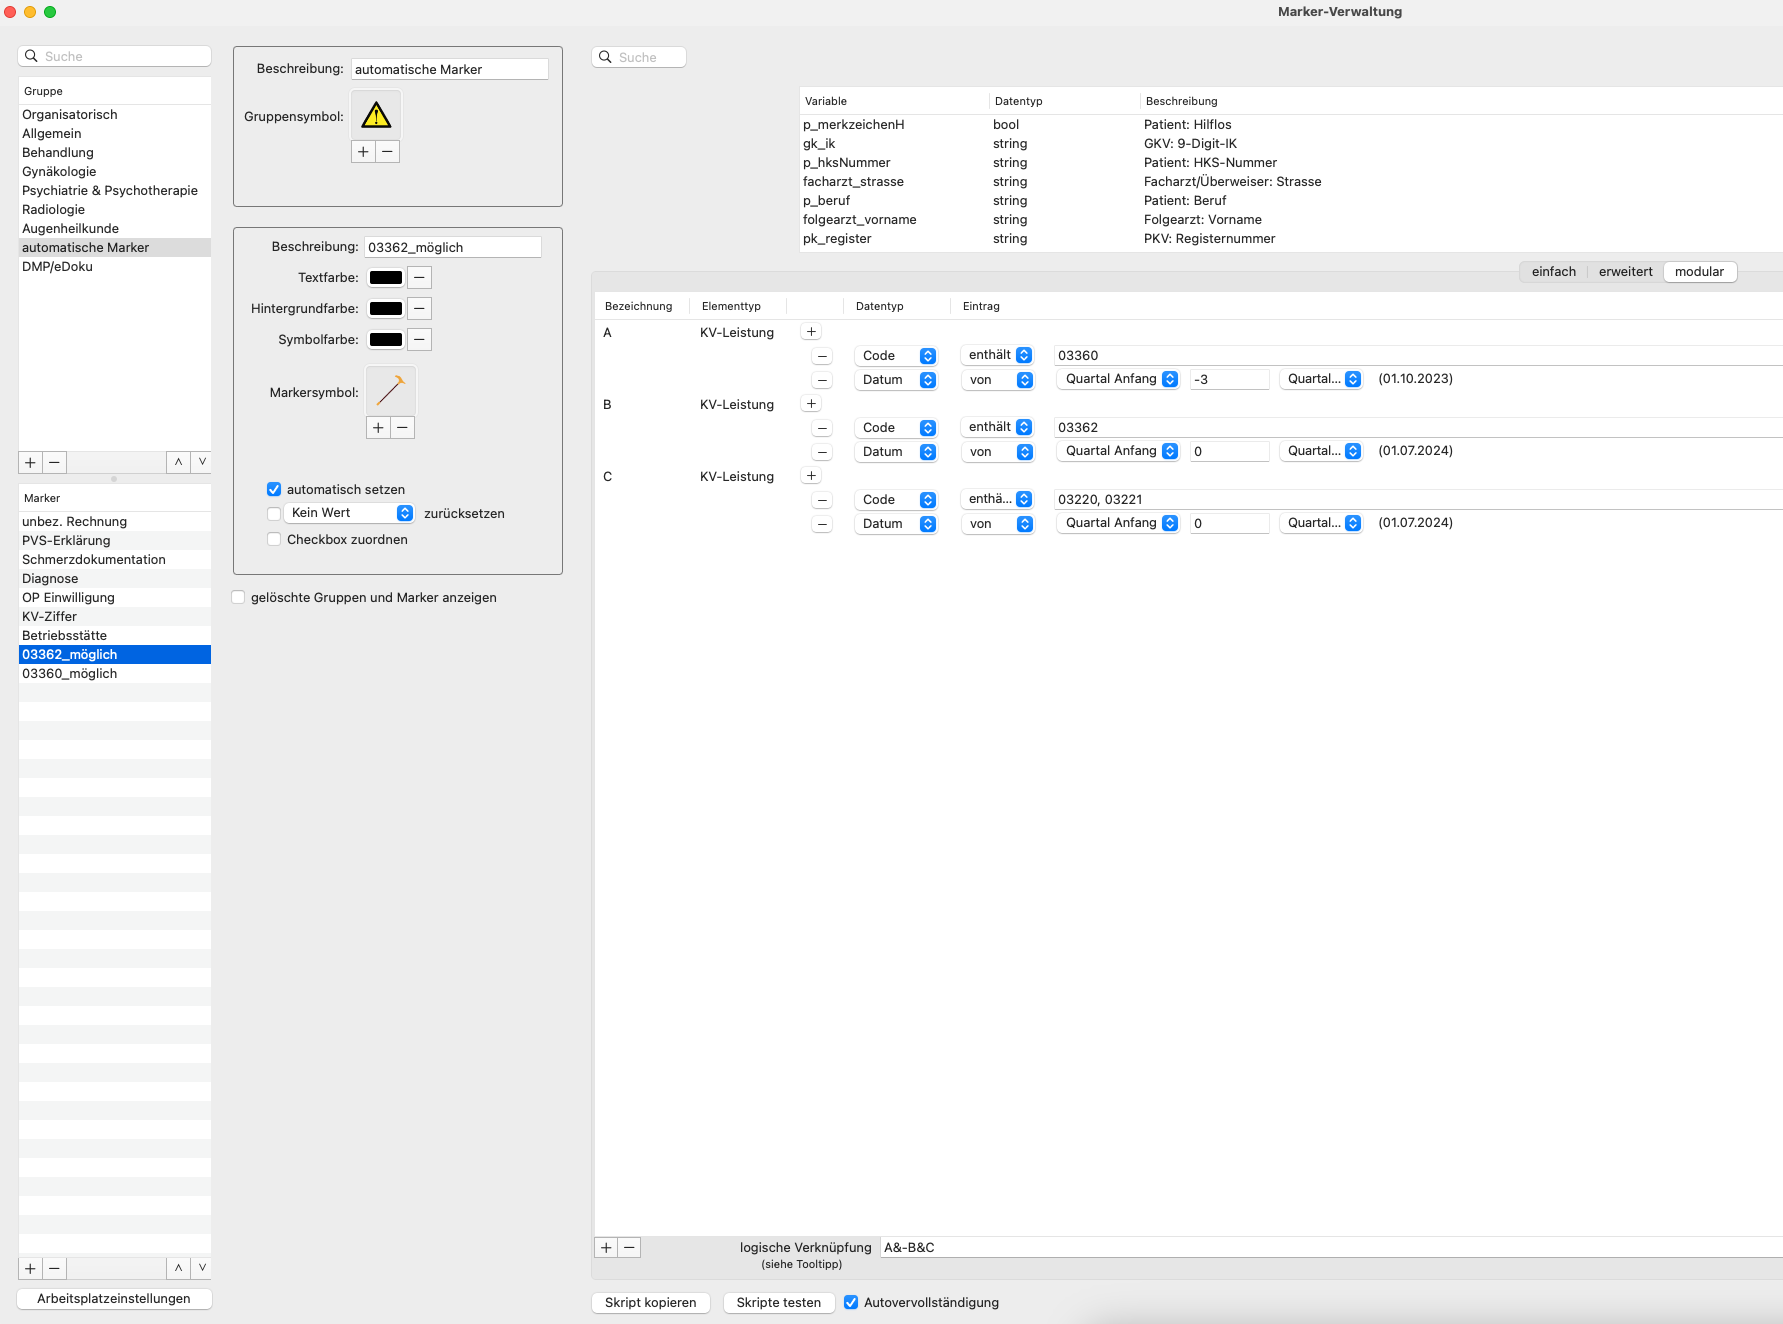Move selected marker up in list
Screen dimensions: 1783x1324
[x=178, y=1268]
